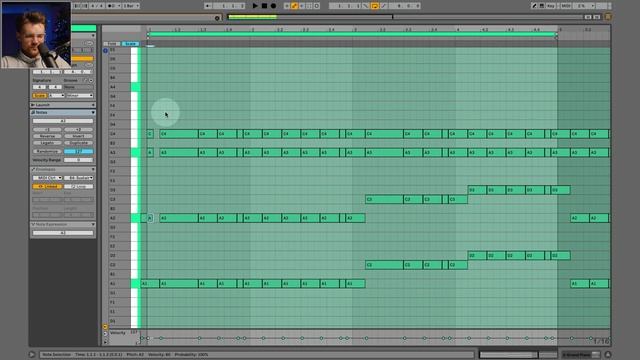Select the first D2 note

(x=477, y=256)
